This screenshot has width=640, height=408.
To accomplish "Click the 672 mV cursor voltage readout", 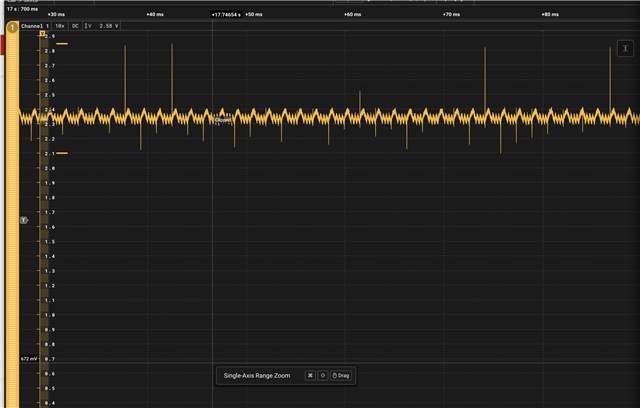I will [29, 359].
